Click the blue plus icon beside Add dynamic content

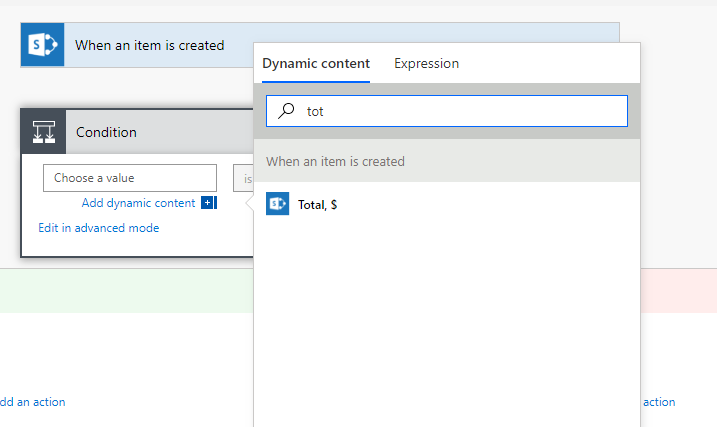(x=208, y=203)
